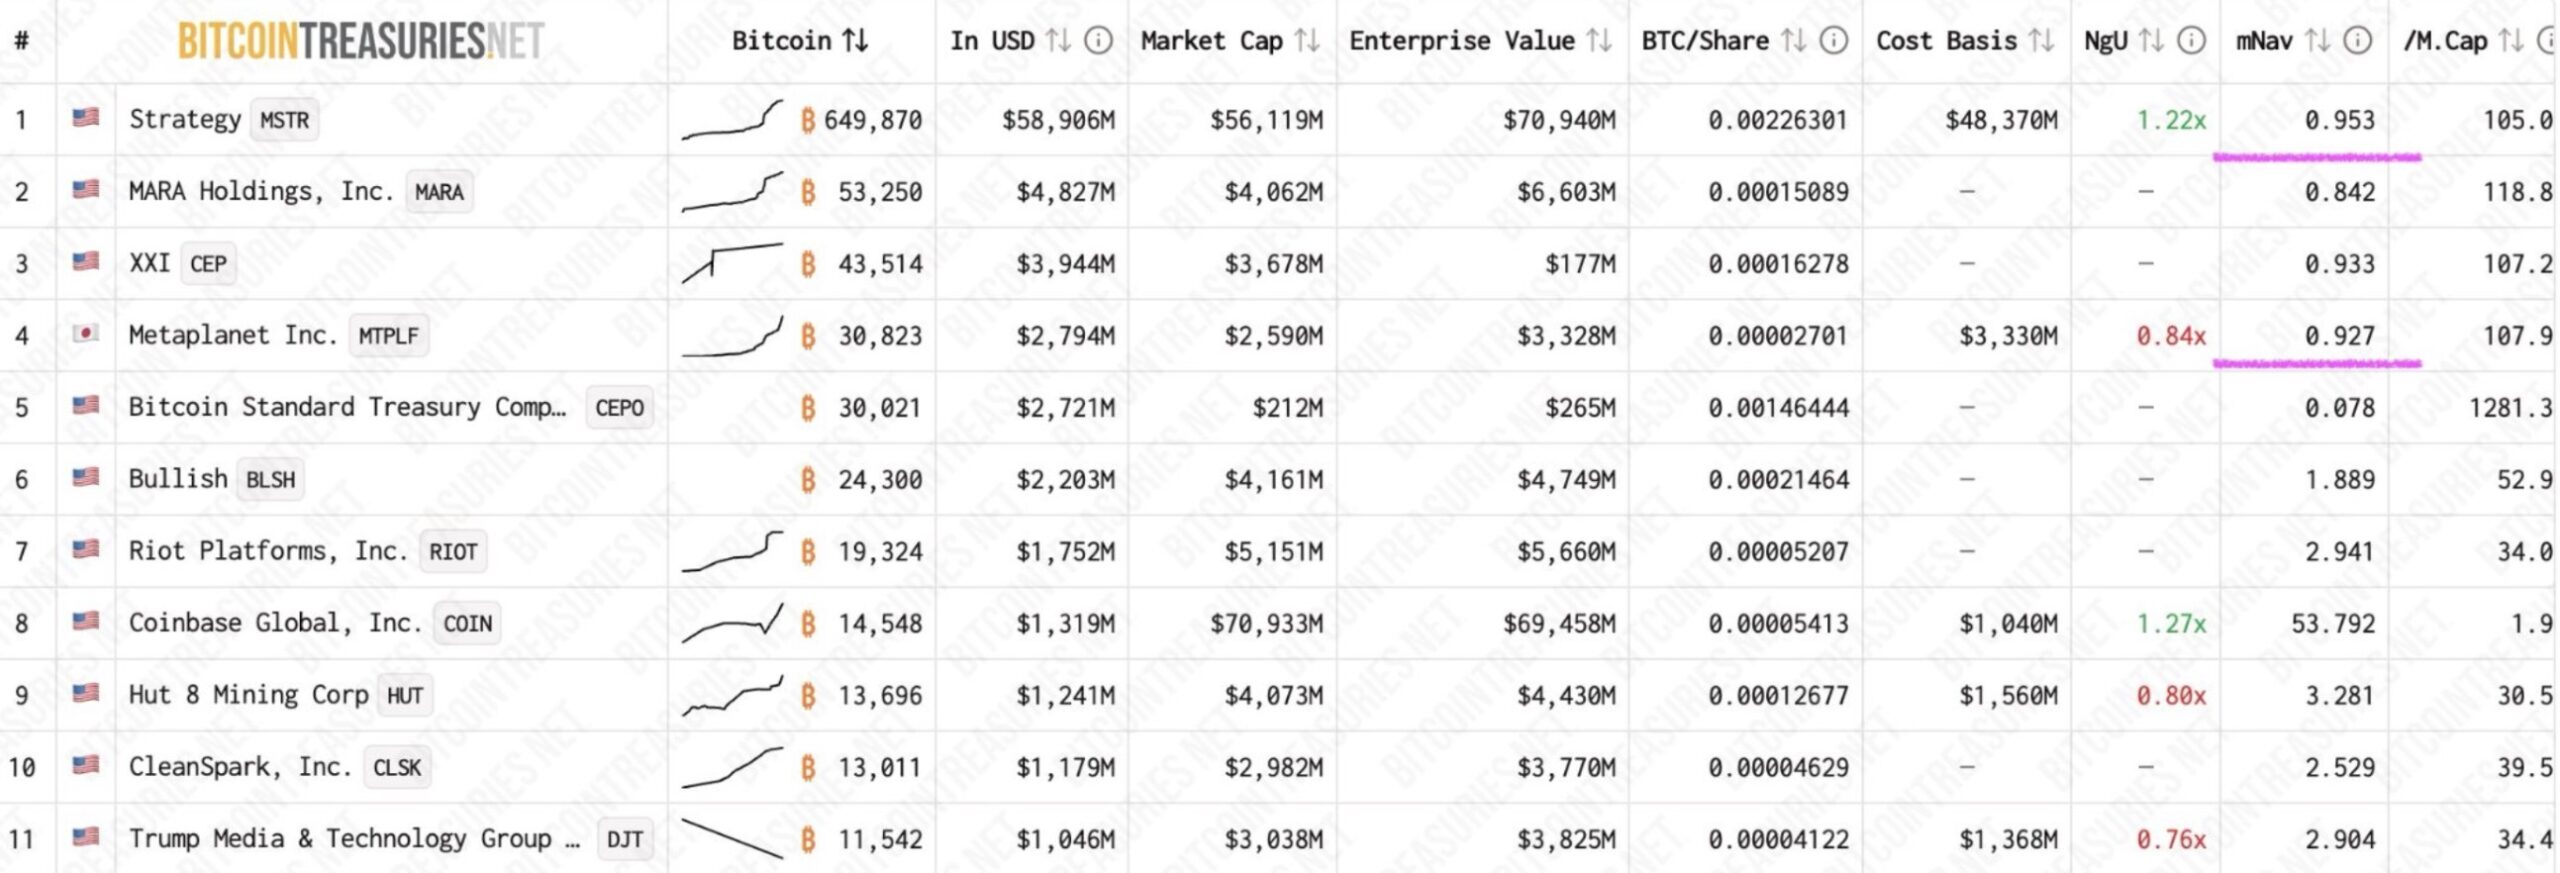Open the Strategy company link
Screen dimensions: 2560x873
click(185, 120)
